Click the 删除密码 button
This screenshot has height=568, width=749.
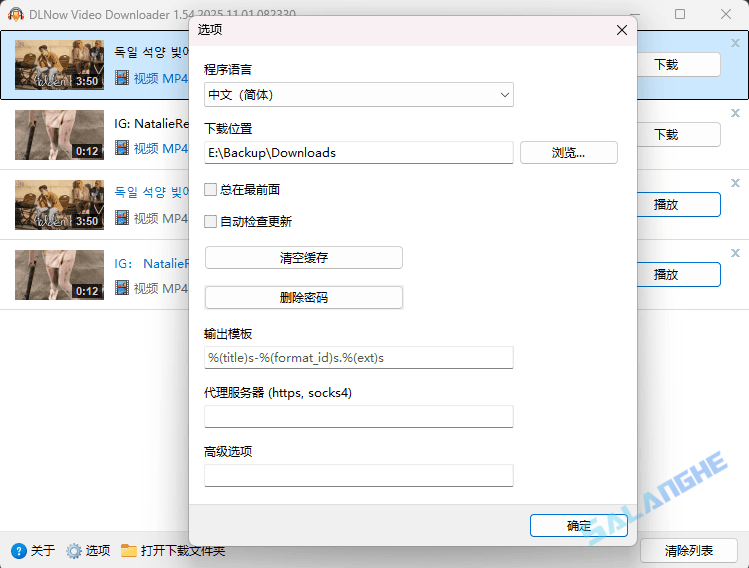[304, 298]
